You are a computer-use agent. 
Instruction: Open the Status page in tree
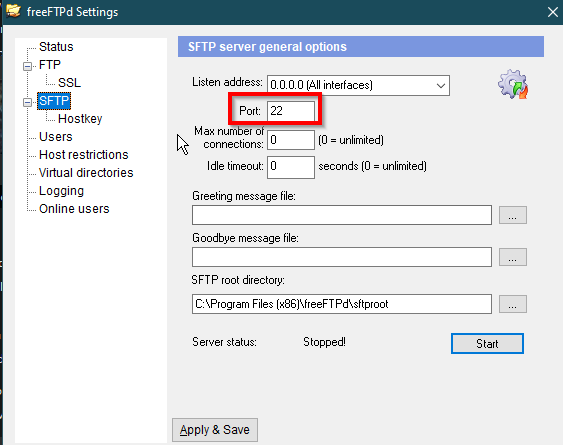(56, 47)
